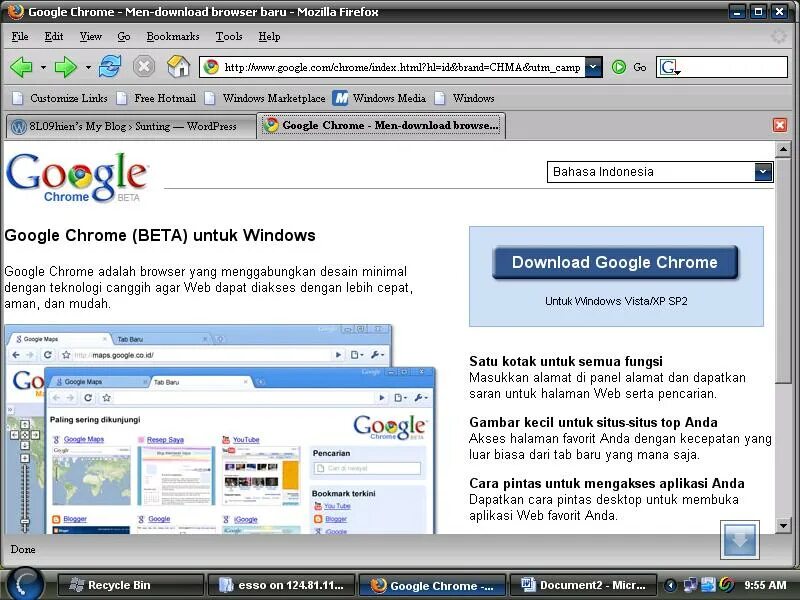The image size is (800, 600).
Task: Switch to Google Chrome Firefox taskbar button
Action: 432,585
